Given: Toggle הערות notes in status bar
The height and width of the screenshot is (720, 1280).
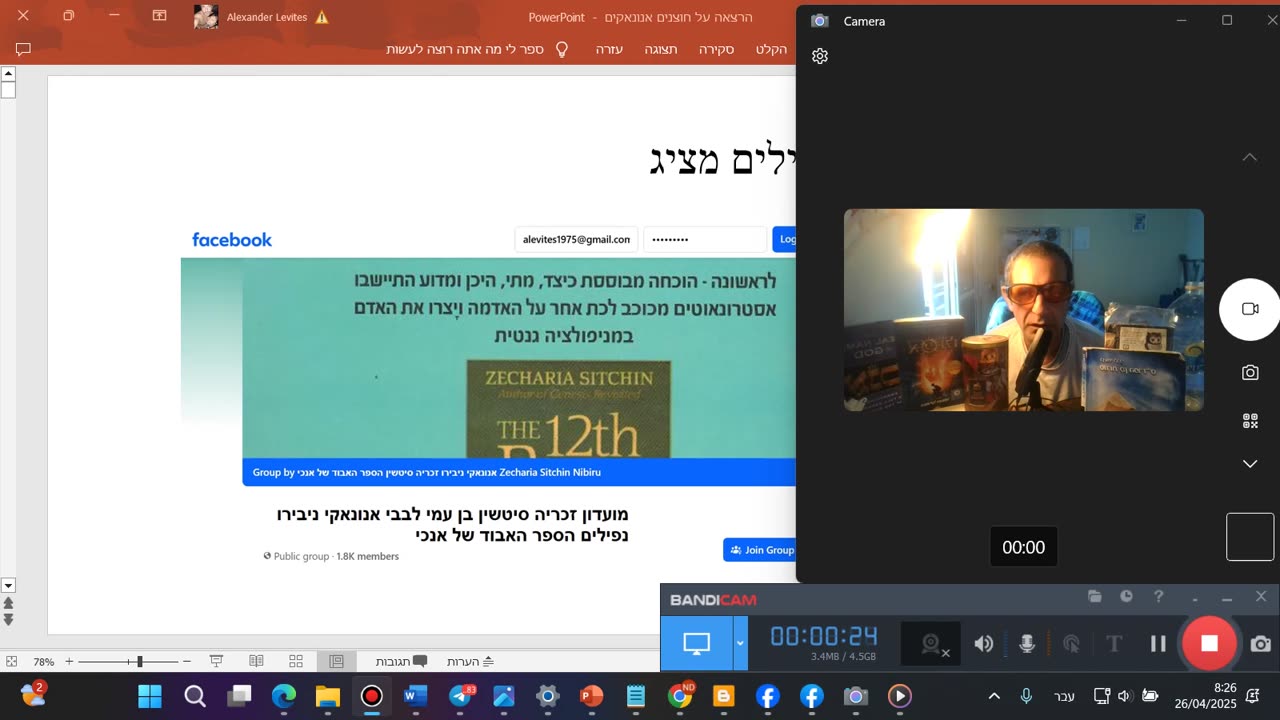Looking at the screenshot, I should [471, 661].
